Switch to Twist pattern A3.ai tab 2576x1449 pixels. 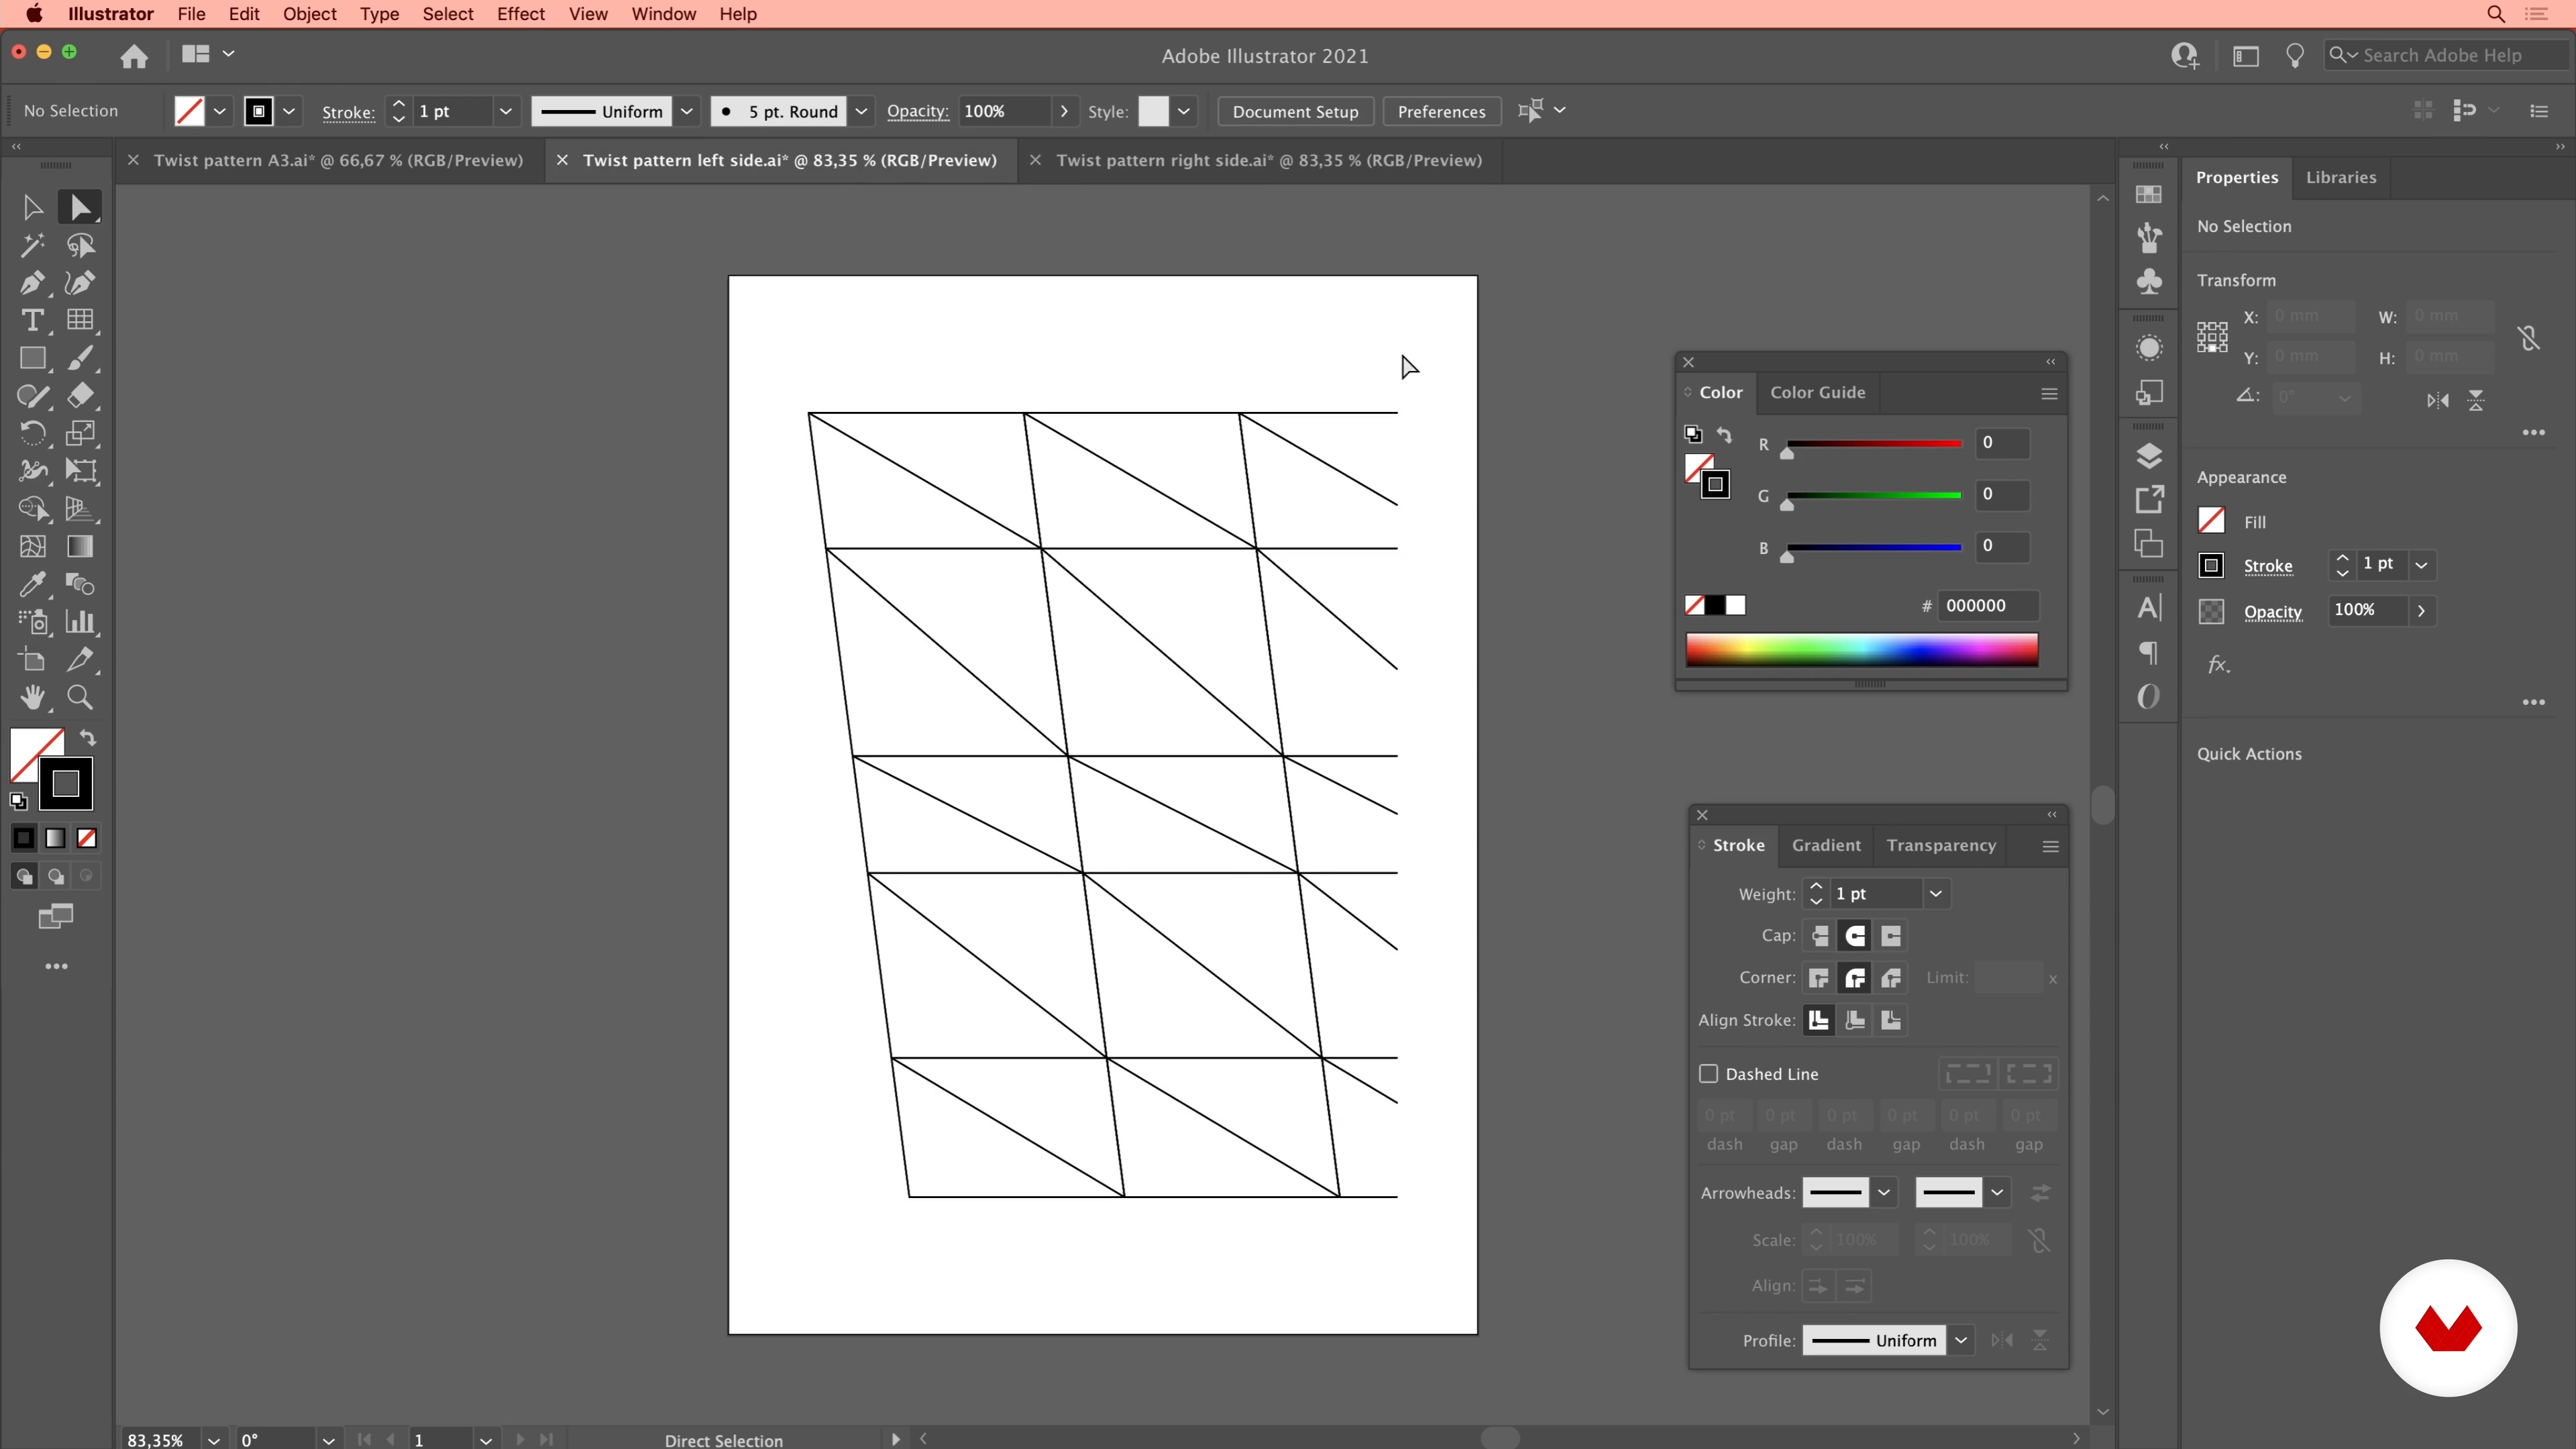click(x=338, y=160)
